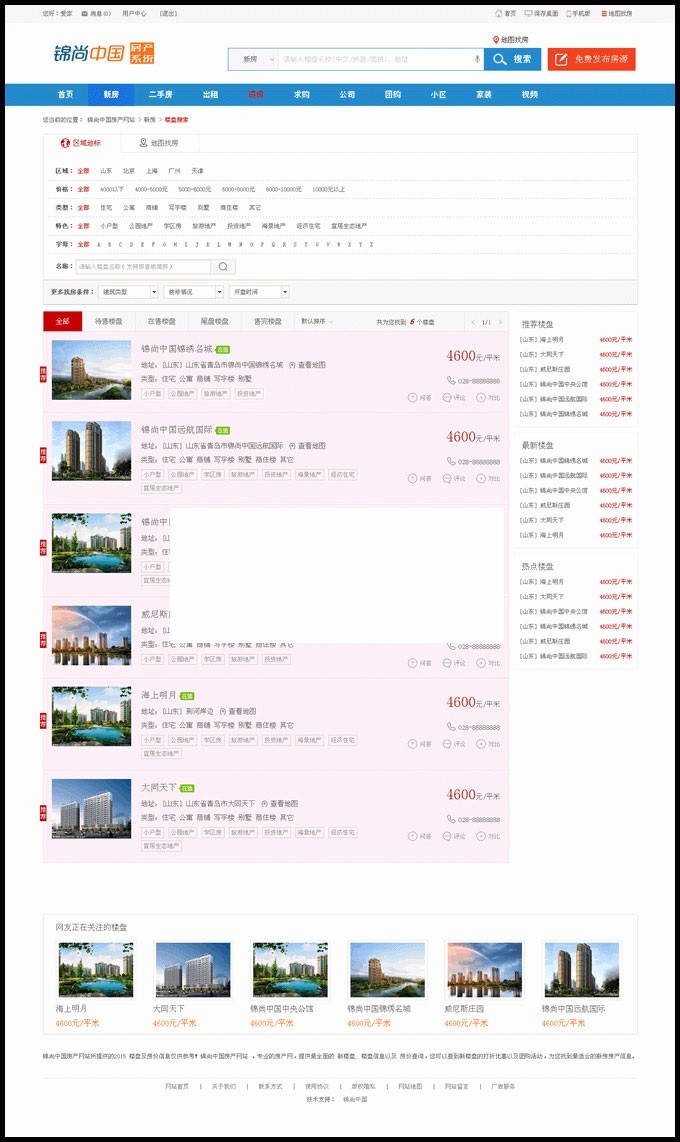
Task: Click 查看地图 for 锦尚中国锦绣名城 listing
Action: coord(308,365)
